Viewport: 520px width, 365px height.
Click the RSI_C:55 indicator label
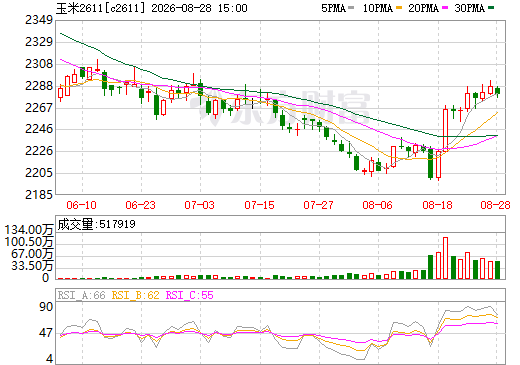tap(190, 295)
